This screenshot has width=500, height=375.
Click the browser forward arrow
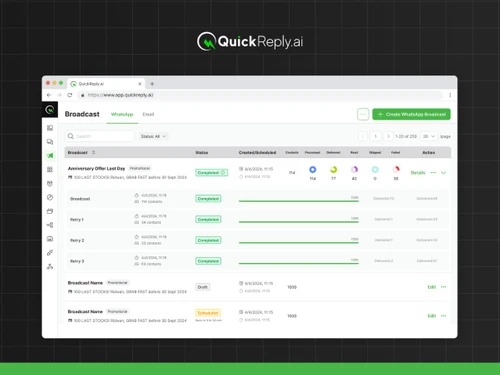pyautogui.click(x=59, y=95)
